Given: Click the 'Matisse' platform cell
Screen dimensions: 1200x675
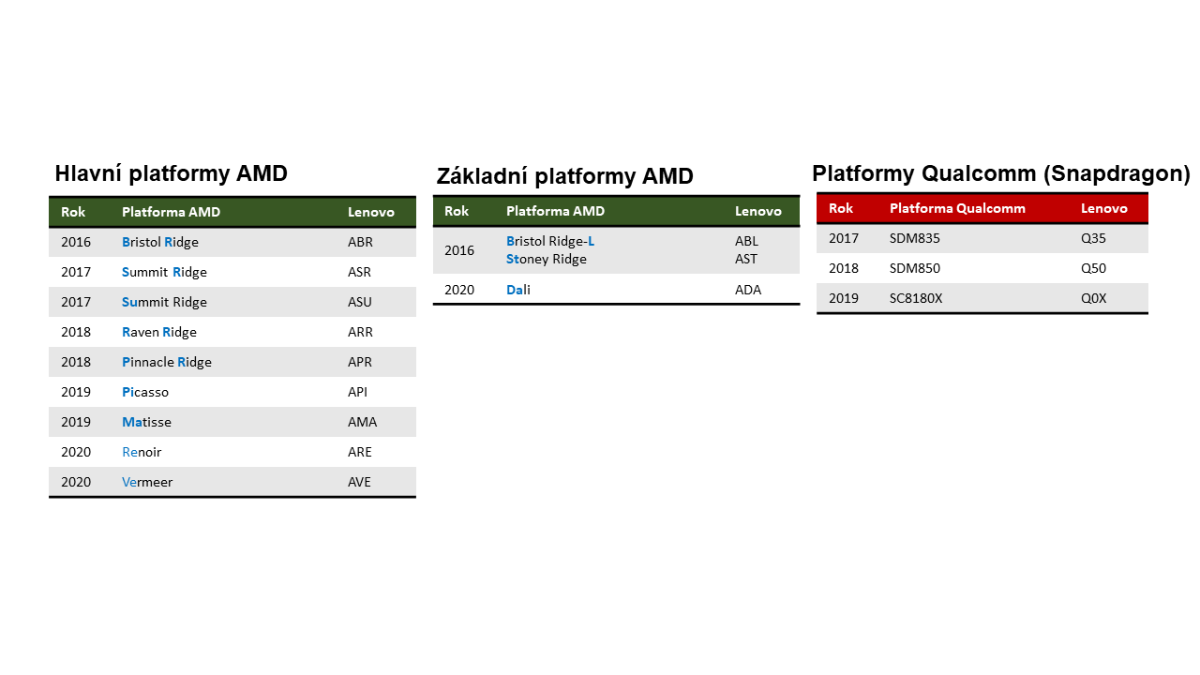Looking at the screenshot, I should pyautogui.click(x=146, y=422).
